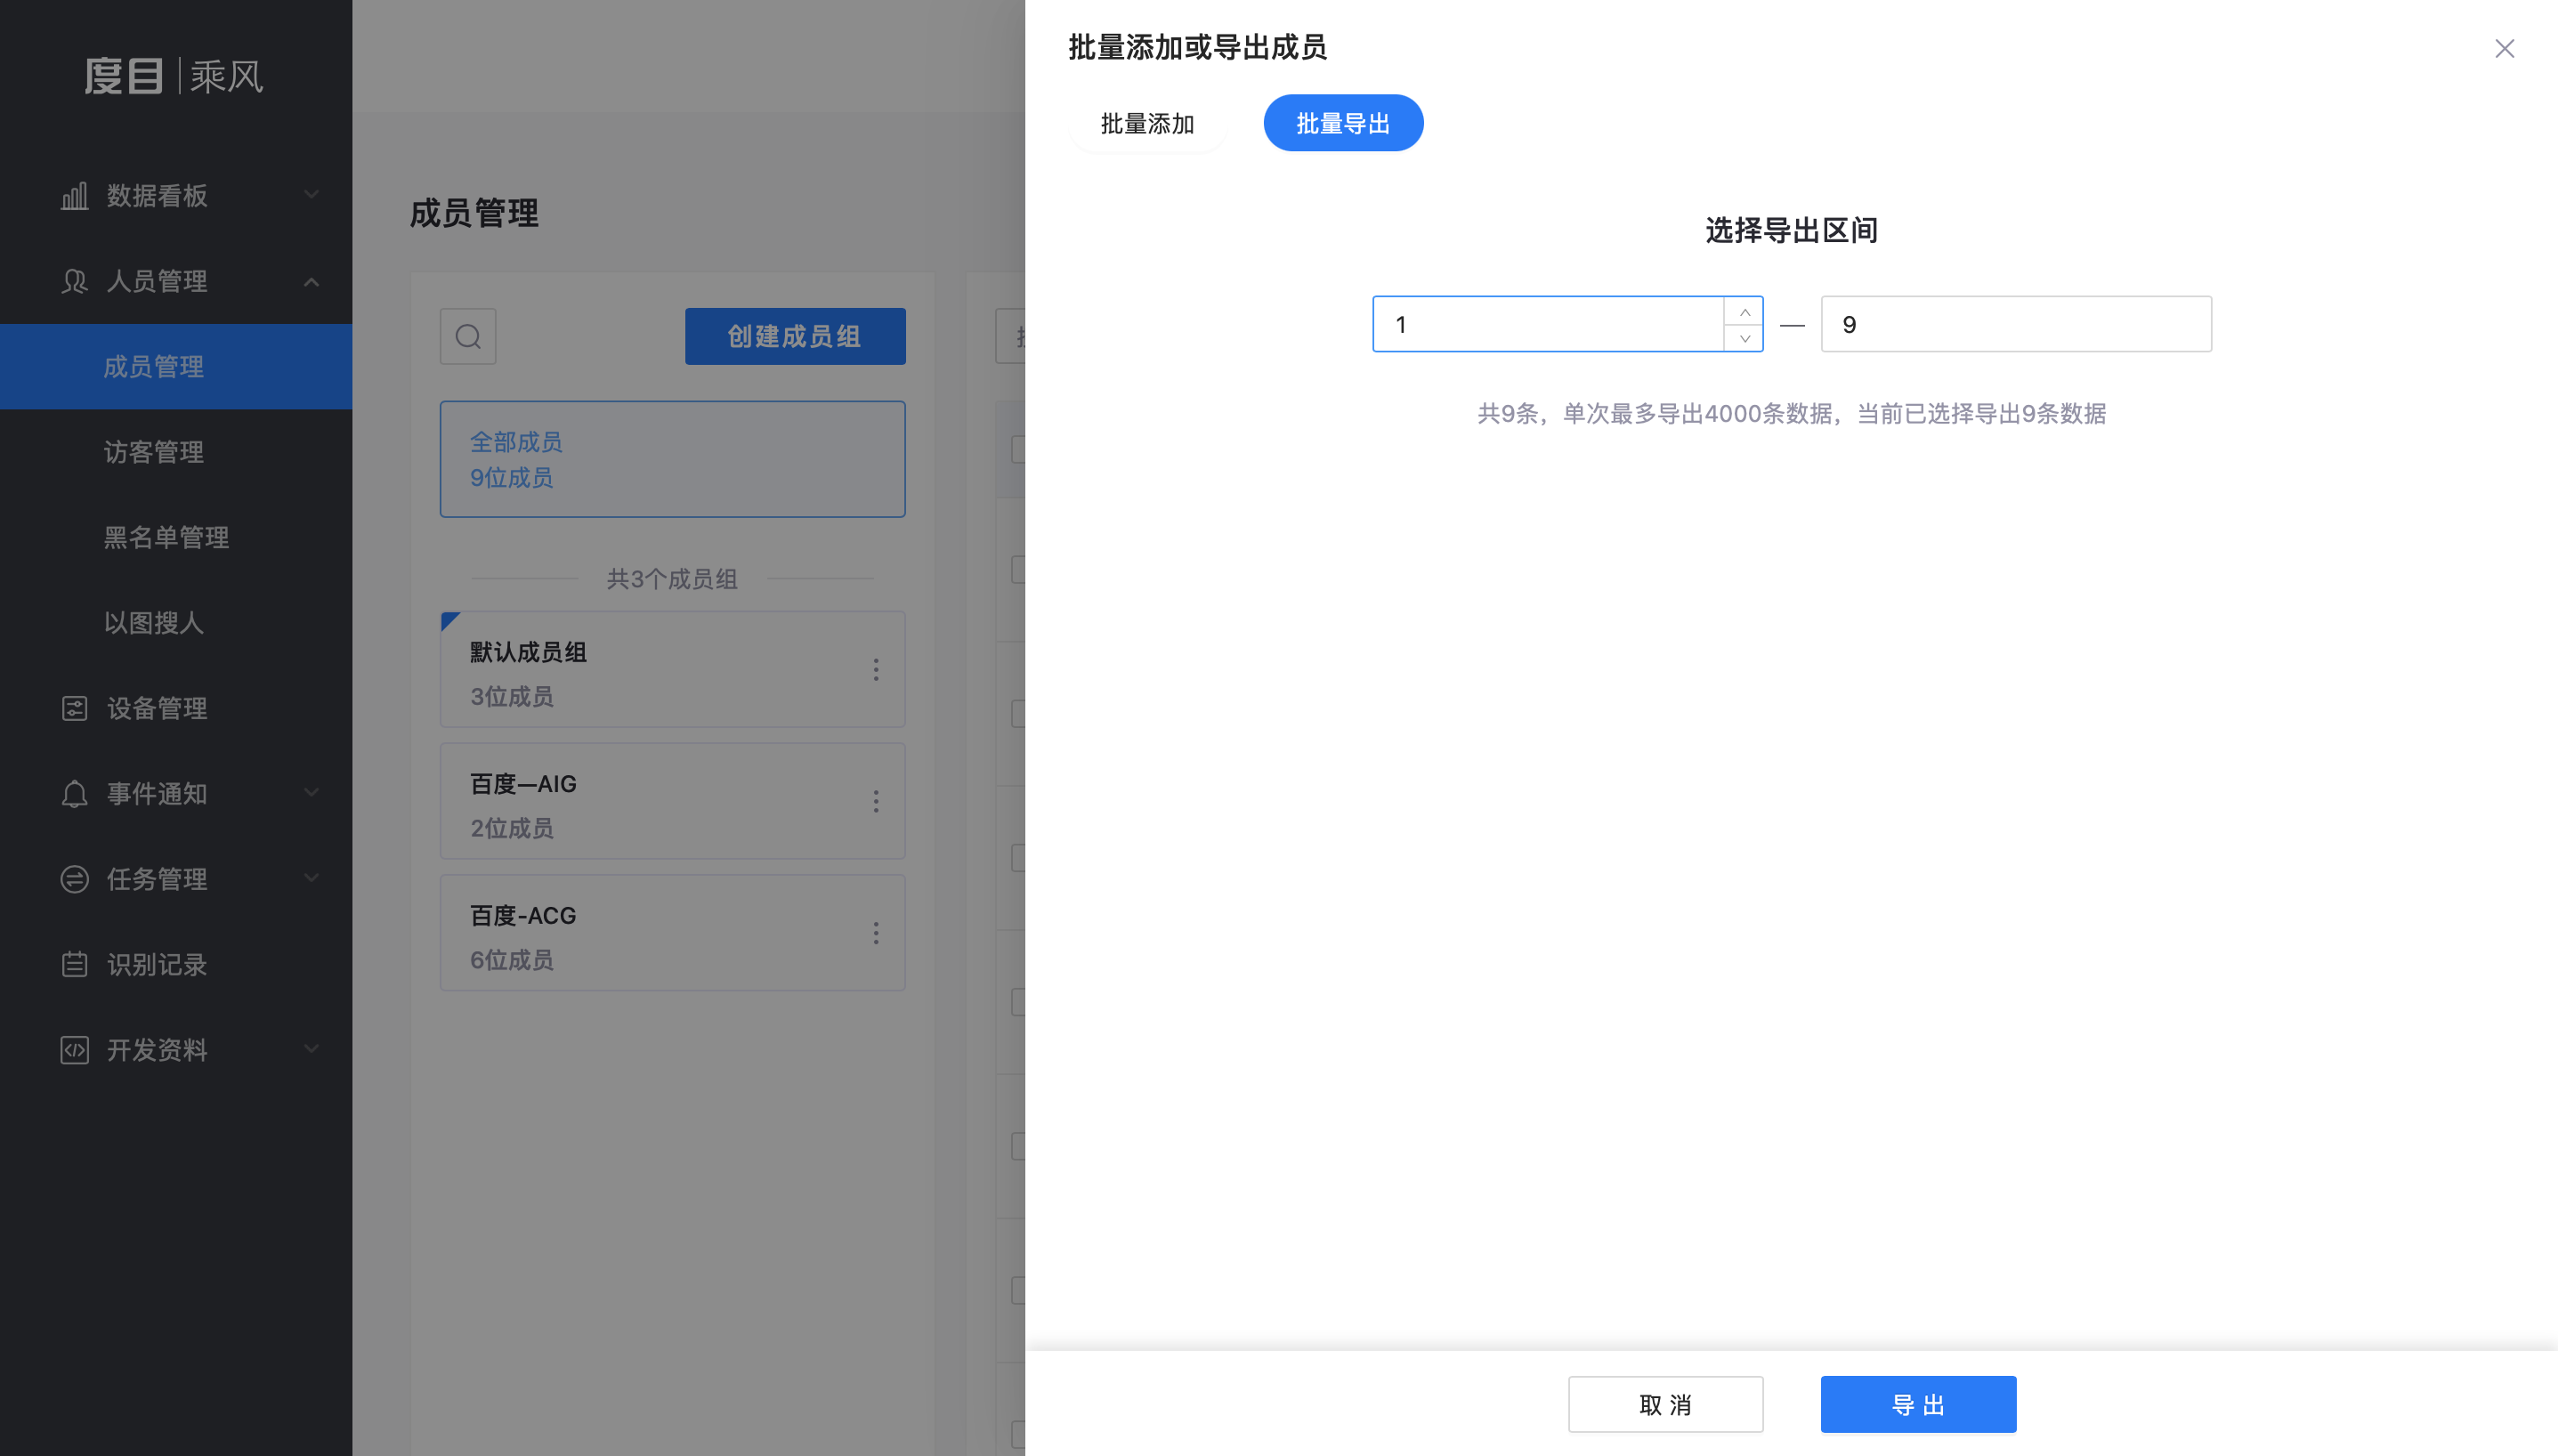
Task: Open 访客管理 in the sidebar
Action: 176,452
